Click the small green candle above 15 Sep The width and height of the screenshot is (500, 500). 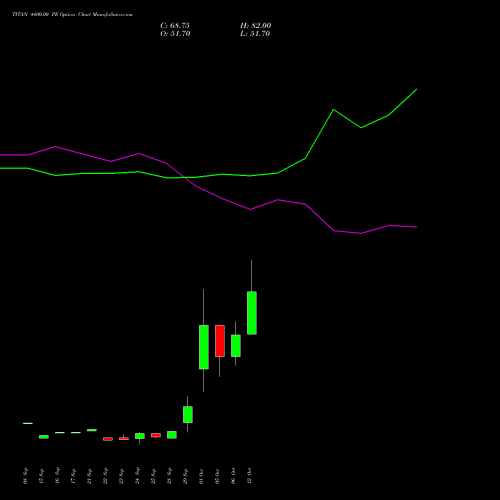coord(44,437)
